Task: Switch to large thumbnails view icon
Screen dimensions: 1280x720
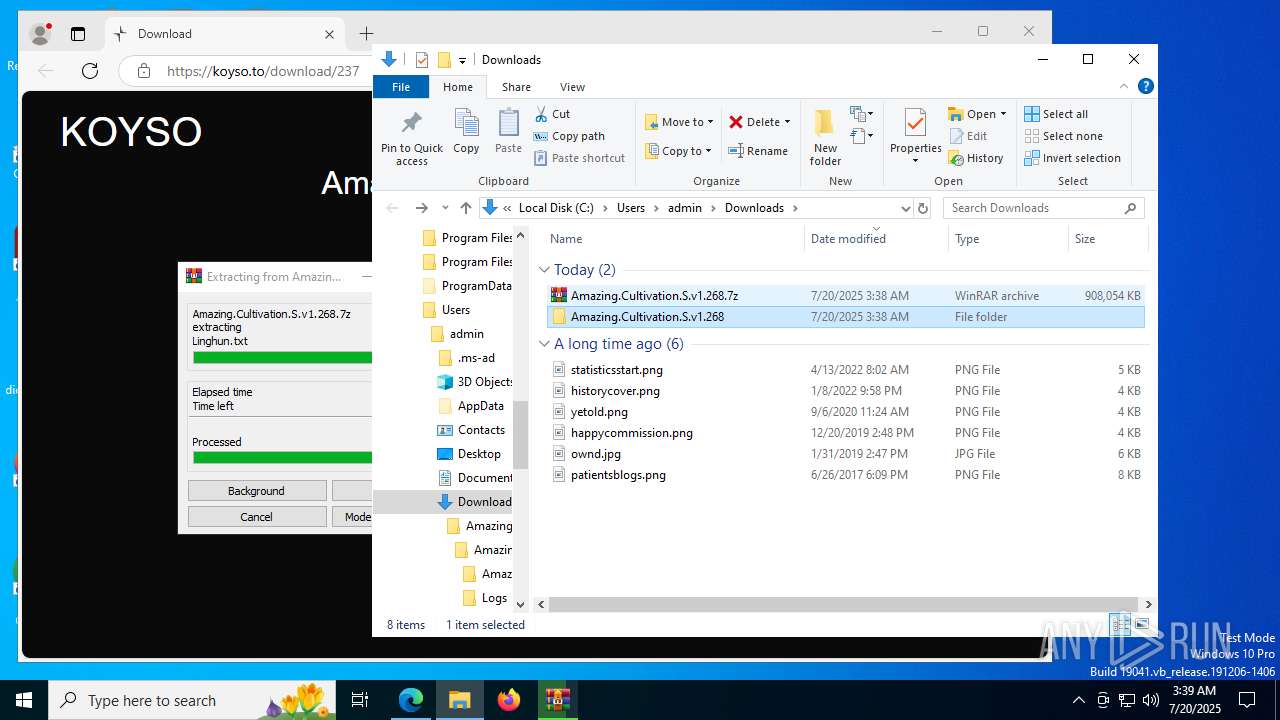Action: (x=1141, y=625)
